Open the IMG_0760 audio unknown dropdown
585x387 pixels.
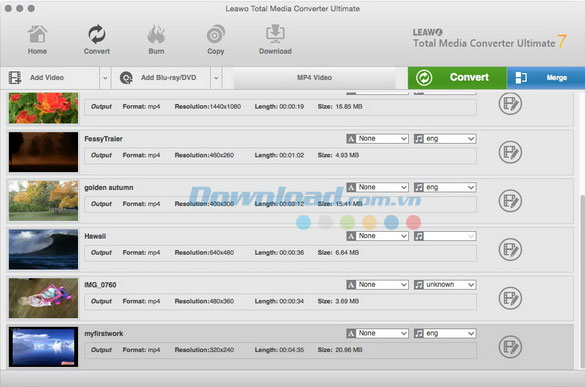click(450, 285)
